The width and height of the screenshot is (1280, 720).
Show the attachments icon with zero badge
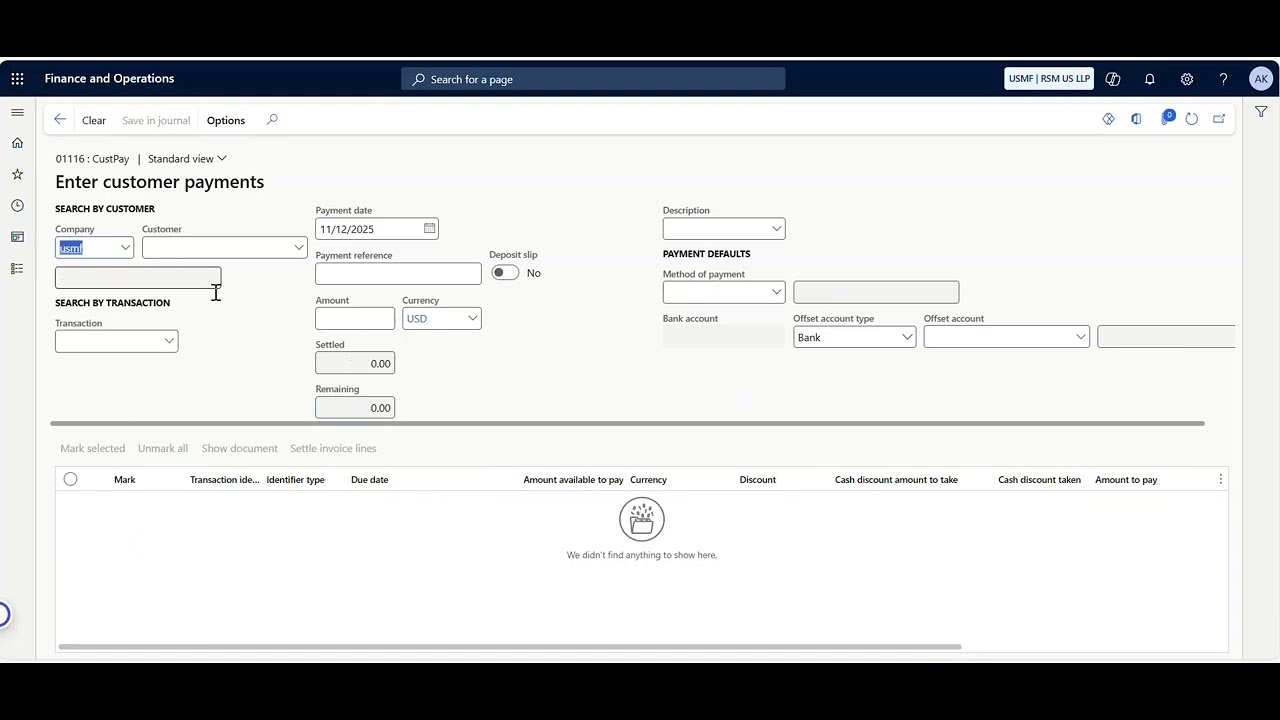[x=1166, y=118]
